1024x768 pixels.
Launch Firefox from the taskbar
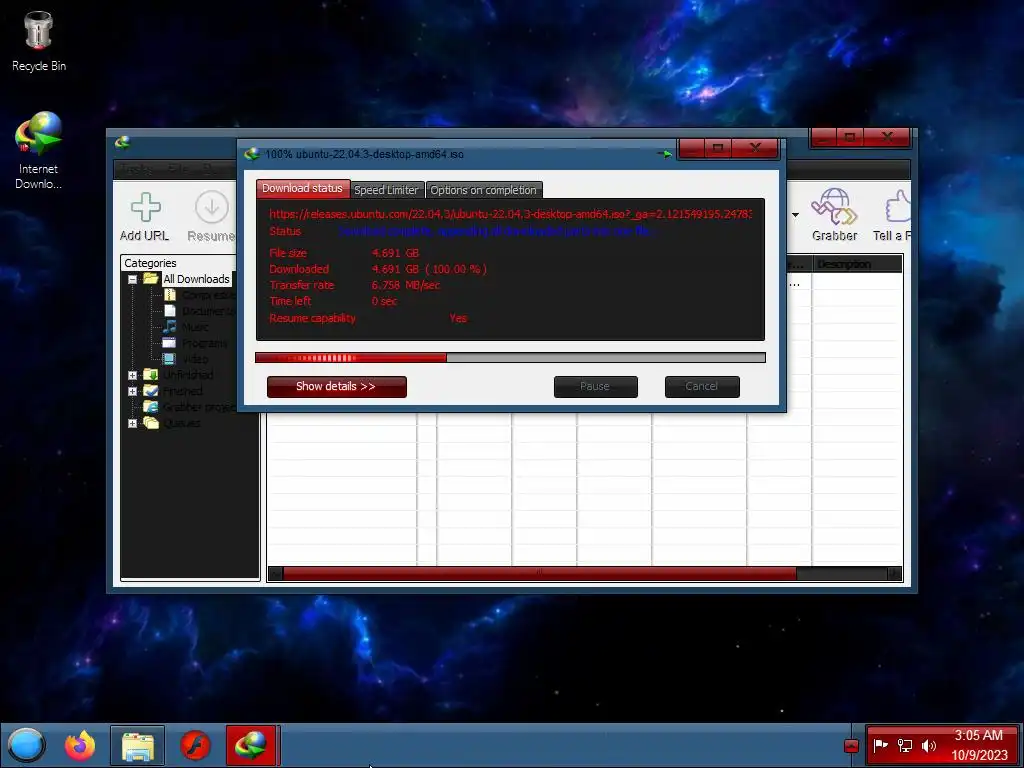pos(80,745)
